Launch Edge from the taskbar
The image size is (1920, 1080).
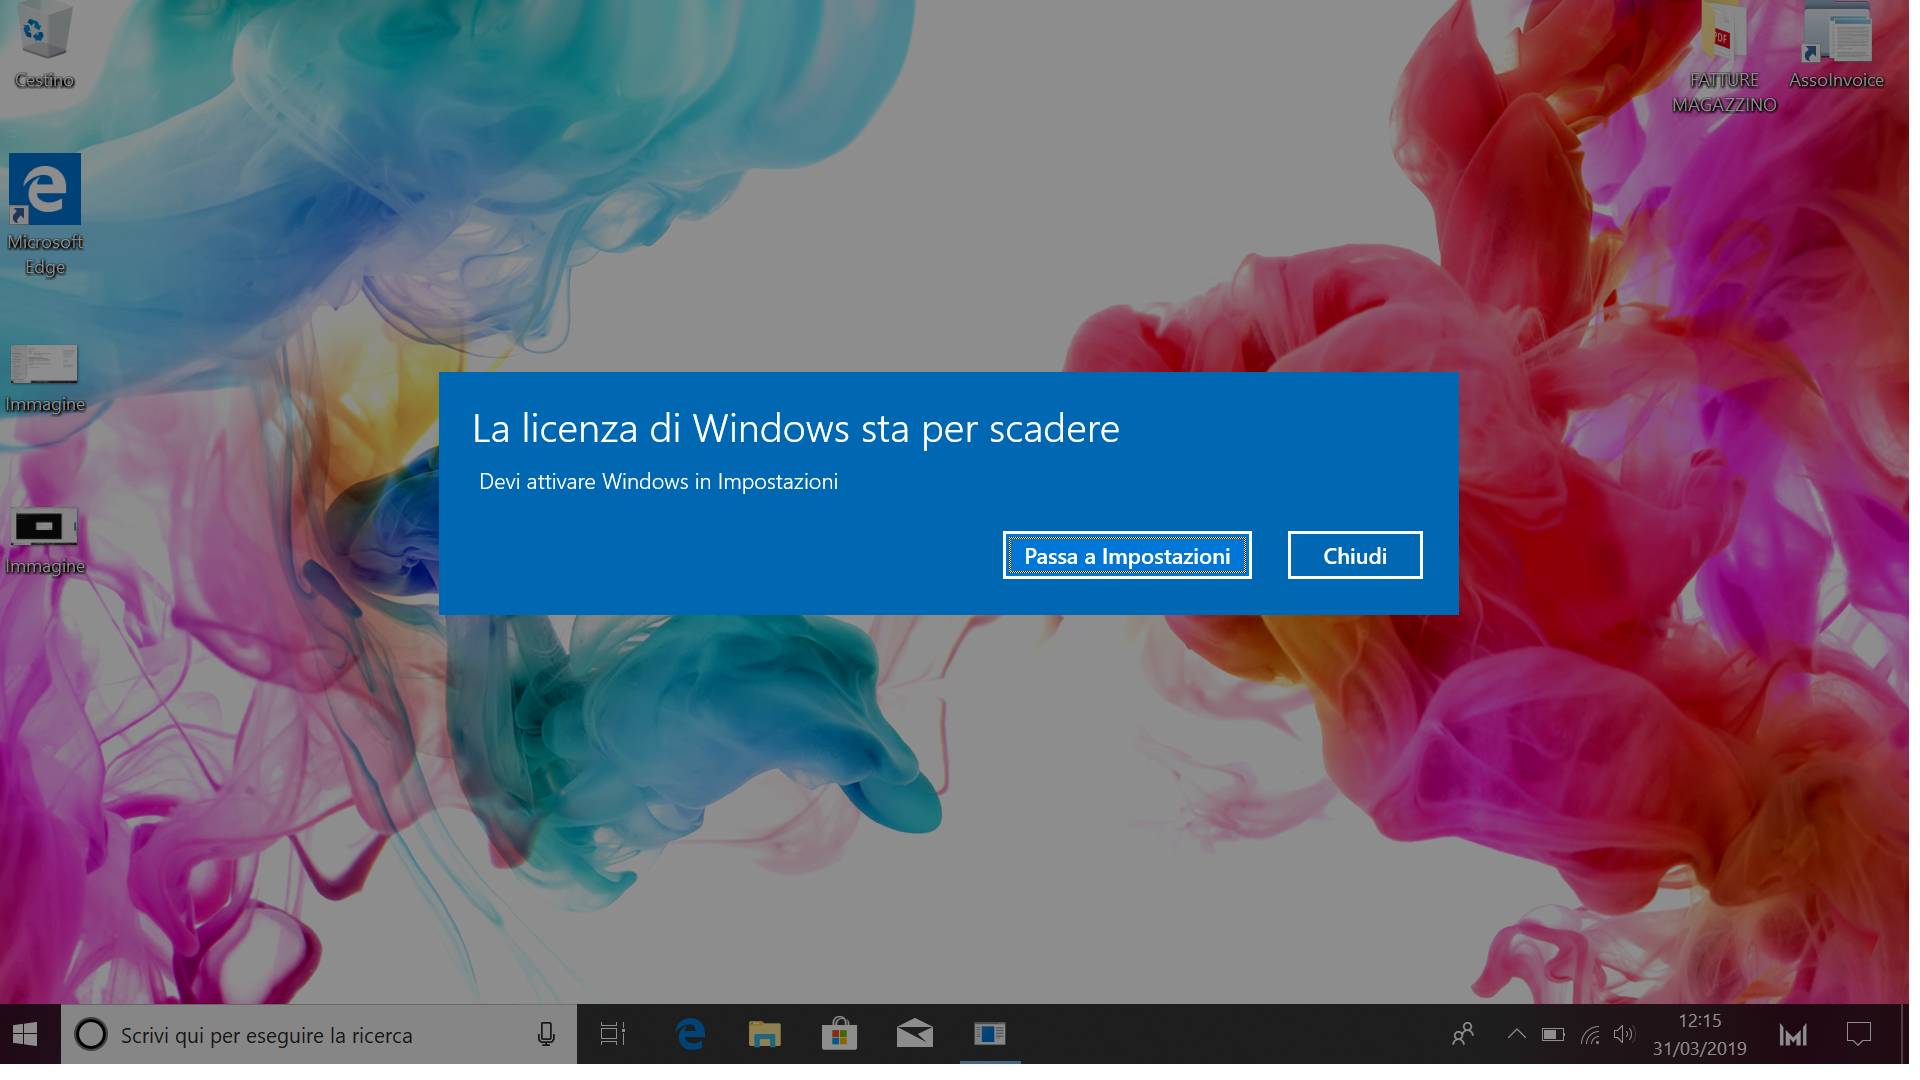pos(690,1034)
